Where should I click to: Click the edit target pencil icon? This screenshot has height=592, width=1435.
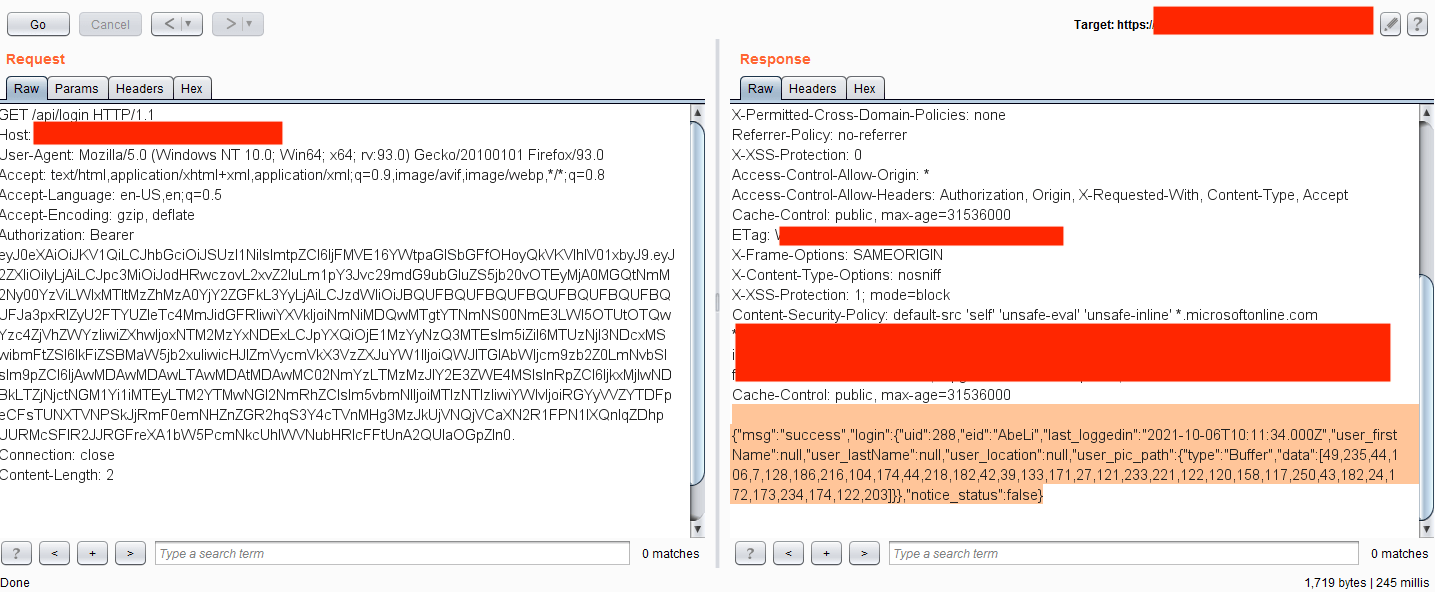pos(1390,25)
